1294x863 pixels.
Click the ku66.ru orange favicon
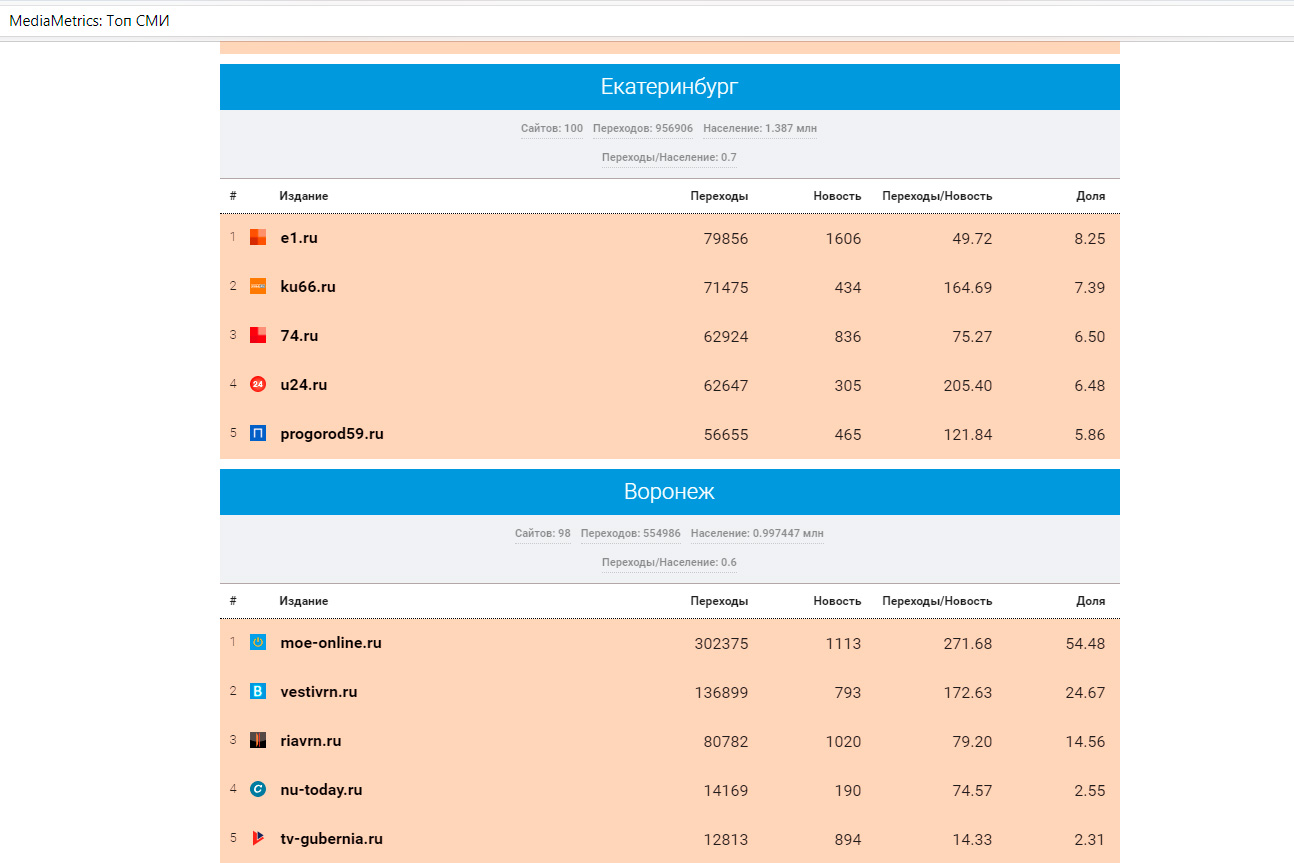tap(258, 286)
